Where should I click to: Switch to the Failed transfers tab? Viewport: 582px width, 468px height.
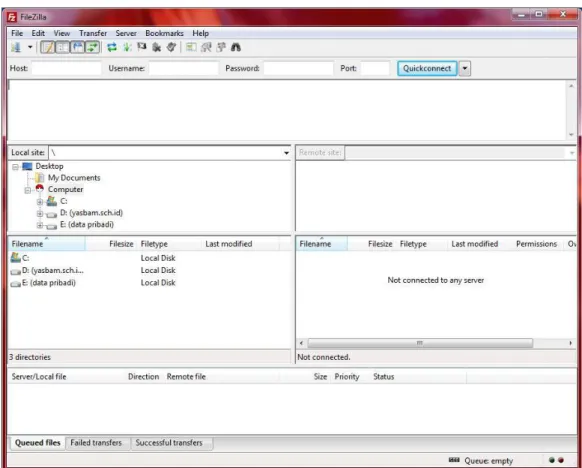pyautogui.click(x=96, y=443)
